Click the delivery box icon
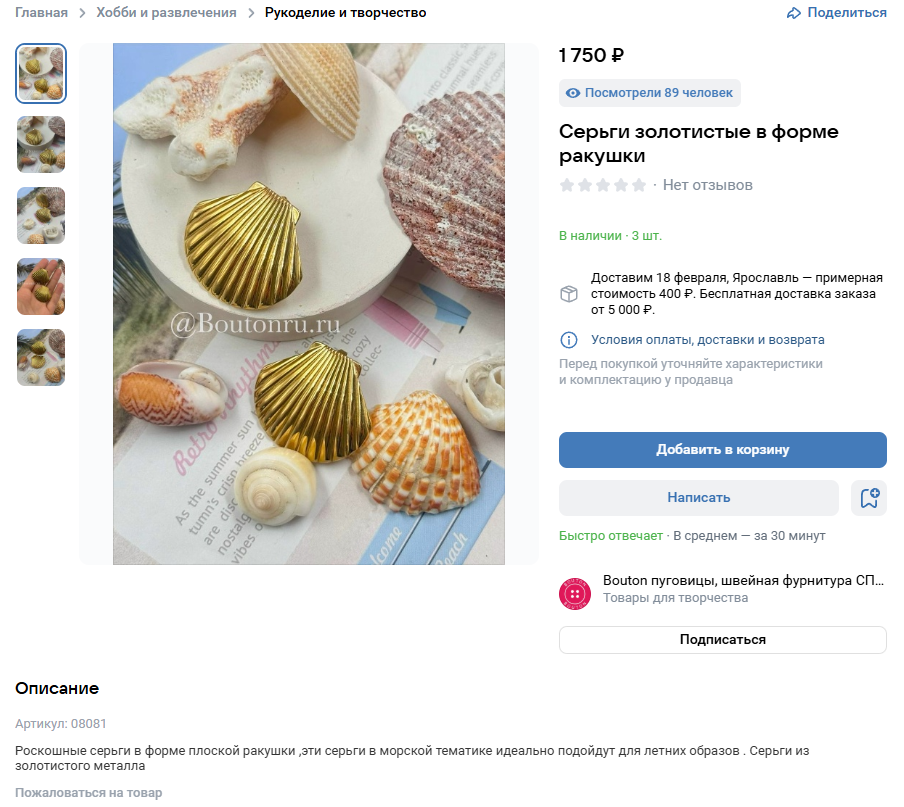Viewport: 904px width, 807px height. click(568, 294)
